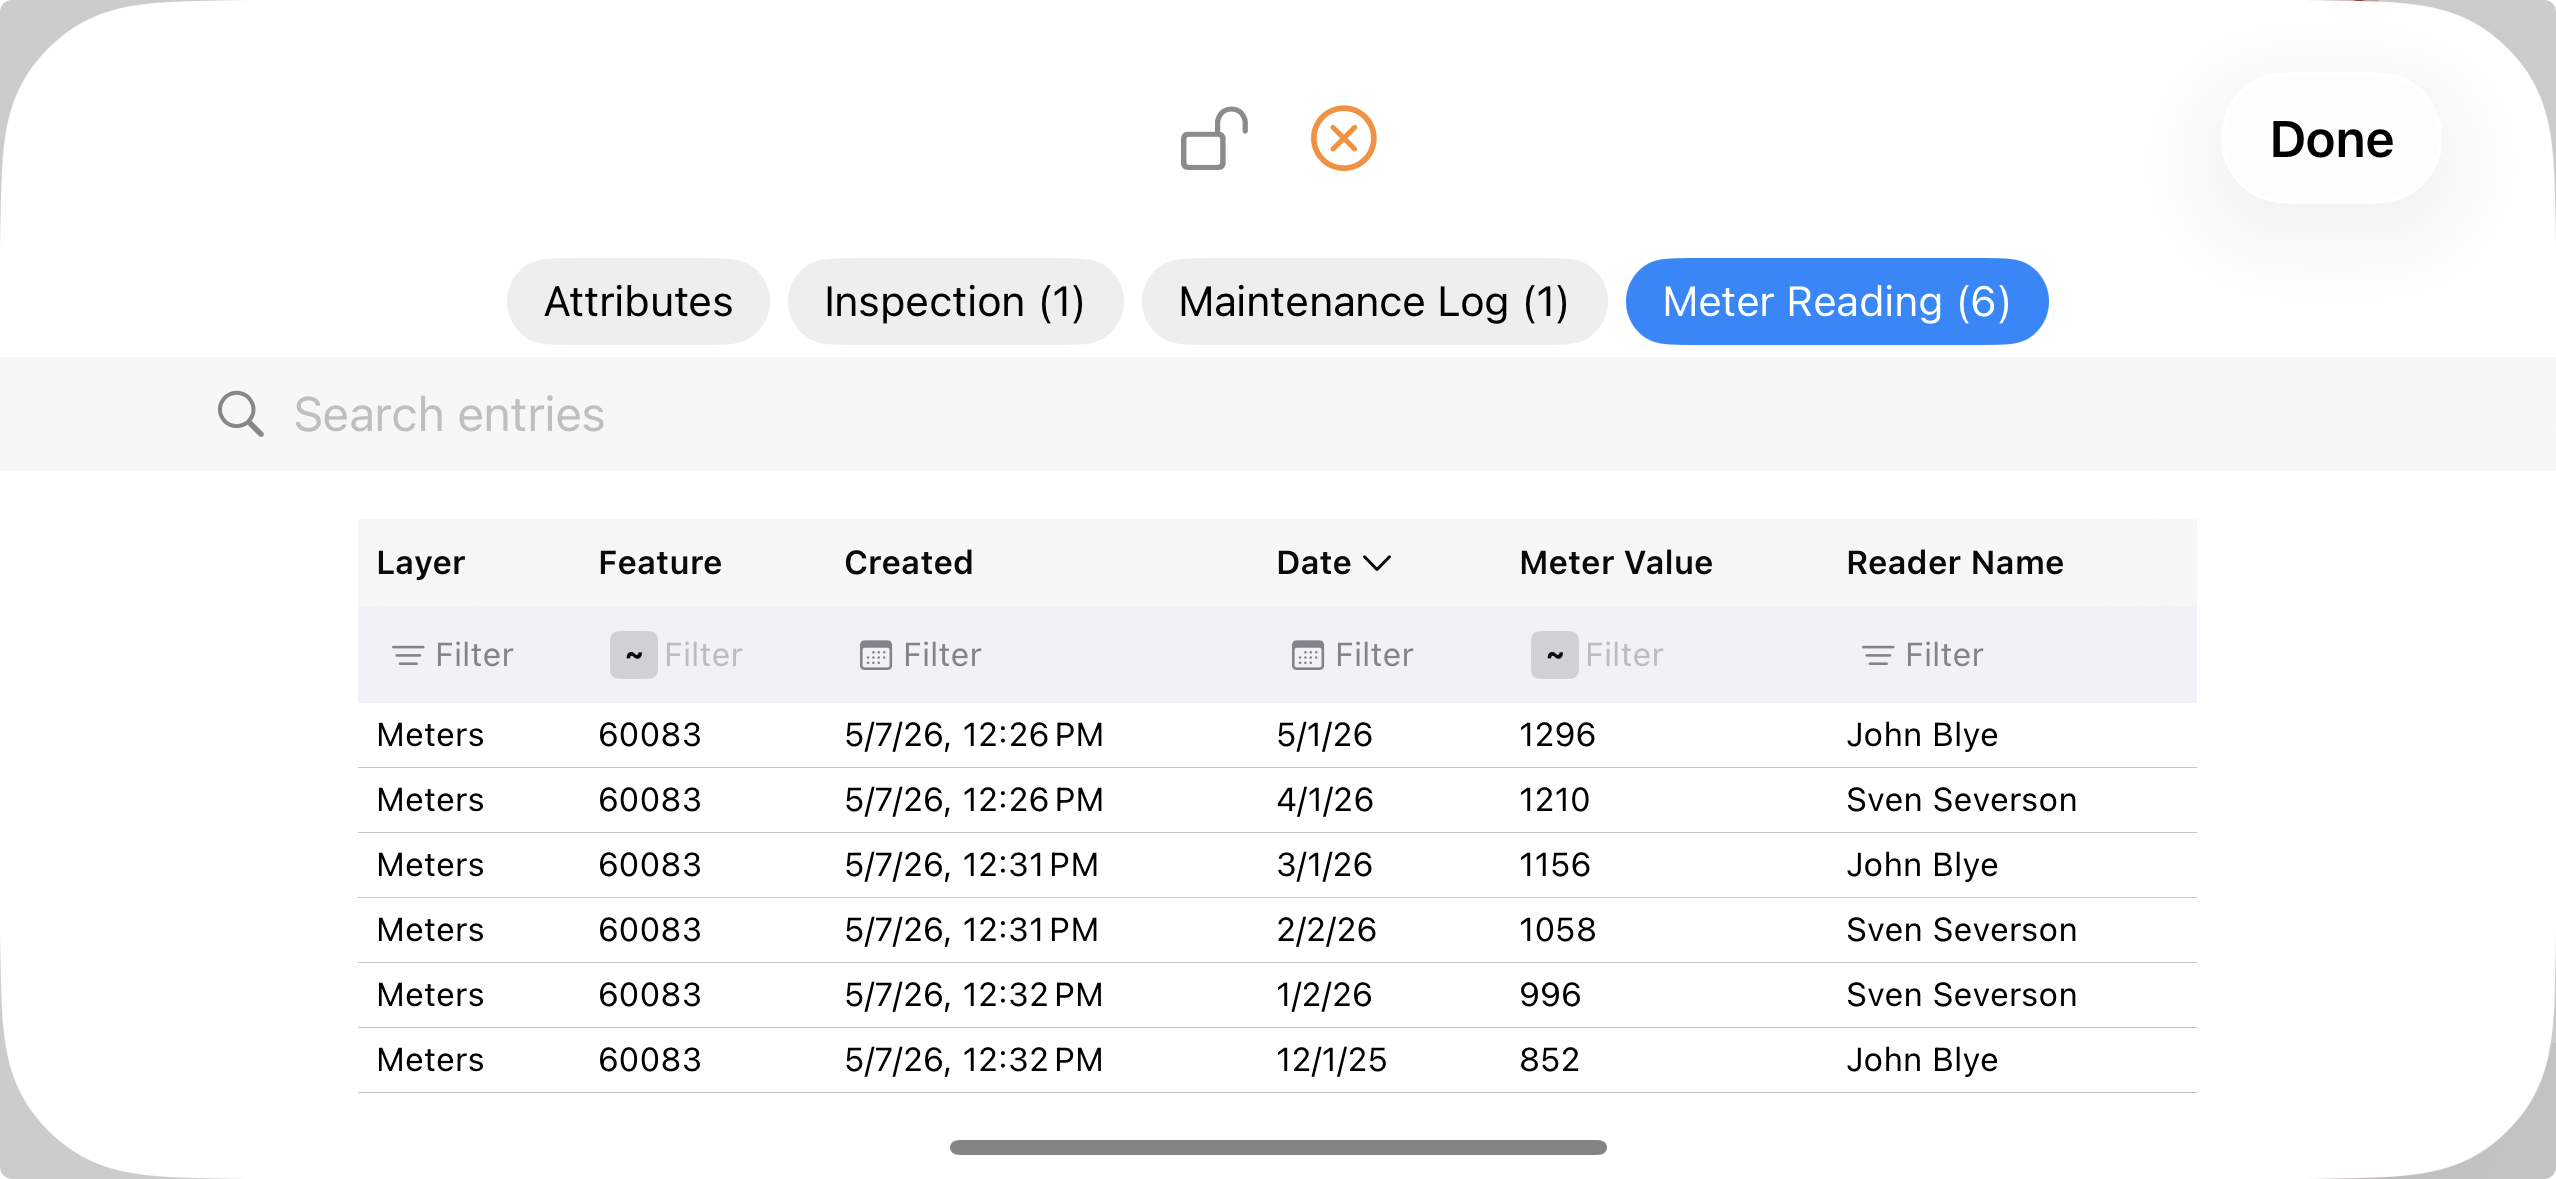
Task: Toggle Date column sort chevron
Action: pos(1377,563)
